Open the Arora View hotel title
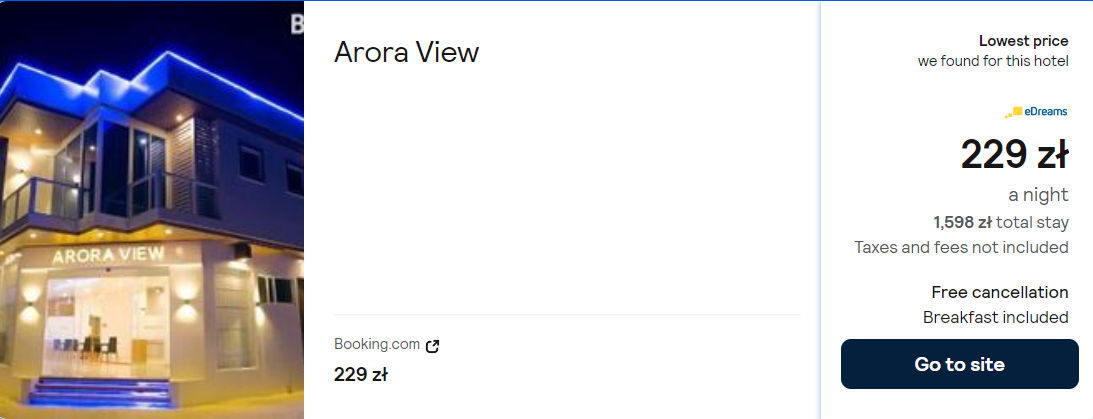Image resolution: width=1093 pixels, height=419 pixels. tap(406, 52)
